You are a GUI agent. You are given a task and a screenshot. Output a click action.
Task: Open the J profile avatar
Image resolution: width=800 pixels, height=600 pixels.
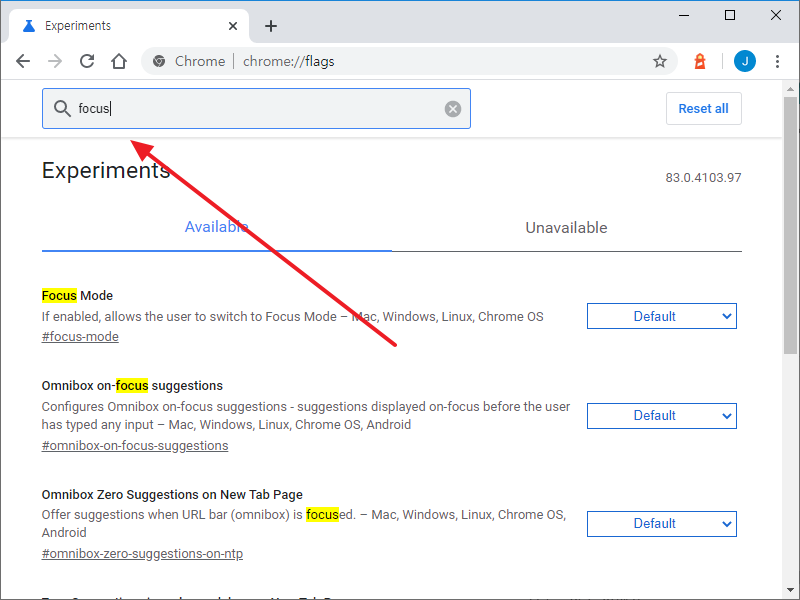tap(744, 61)
